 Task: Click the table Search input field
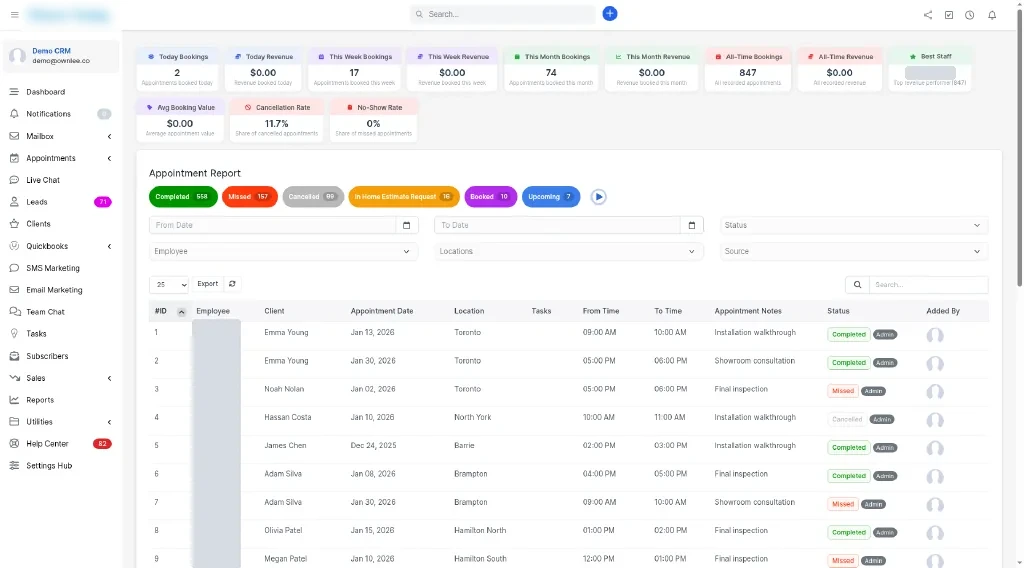(928, 285)
